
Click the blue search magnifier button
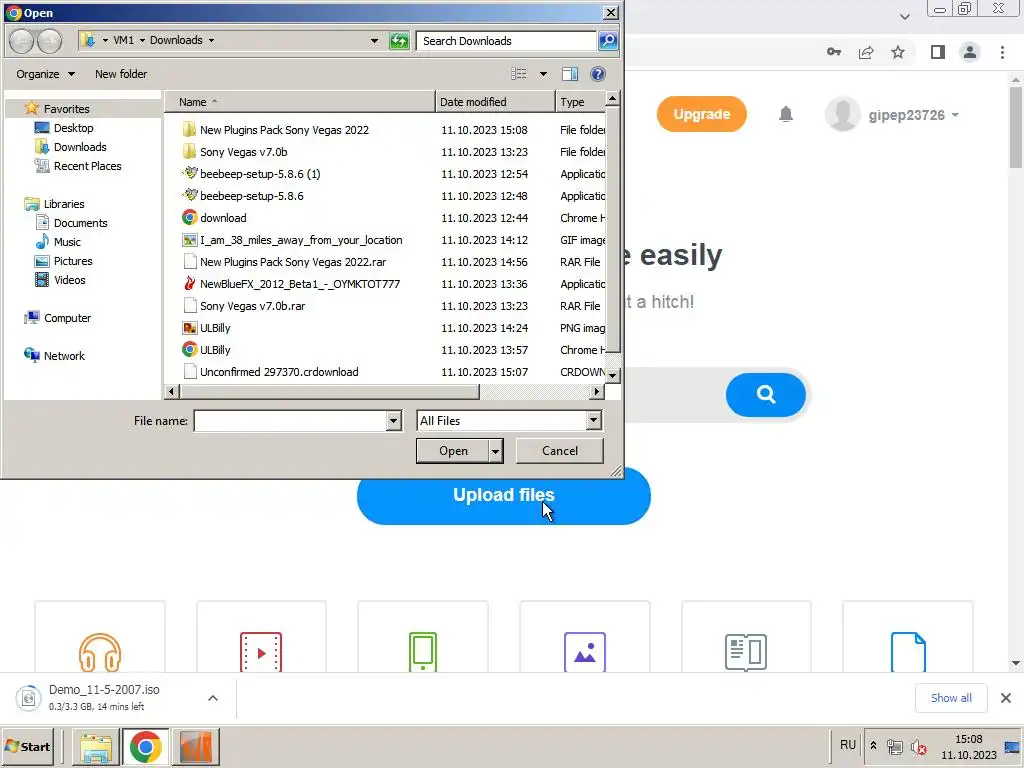coord(765,394)
